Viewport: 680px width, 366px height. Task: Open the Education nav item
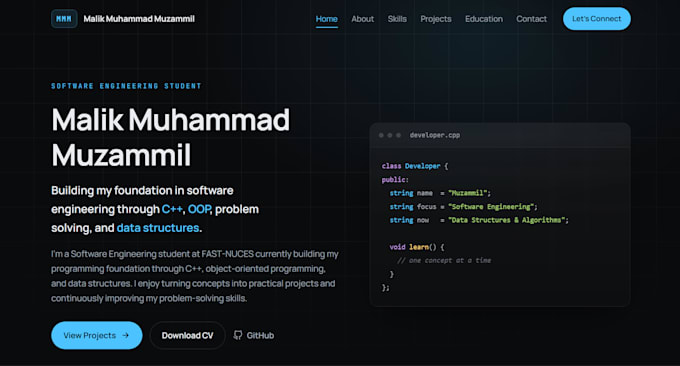[484, 19]
